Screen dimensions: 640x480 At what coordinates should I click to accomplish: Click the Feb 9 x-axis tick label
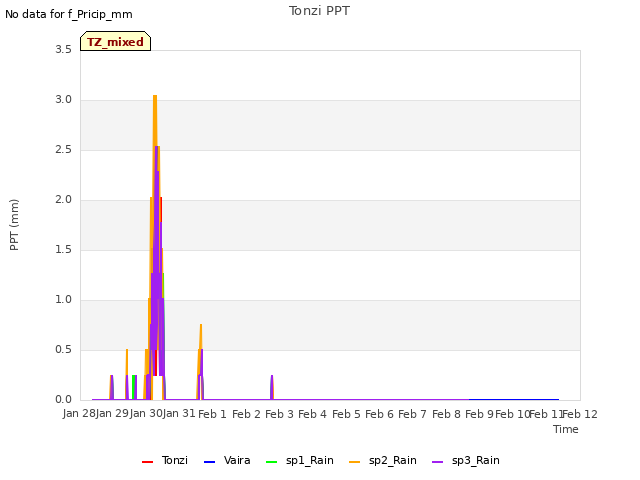point(479,414)
